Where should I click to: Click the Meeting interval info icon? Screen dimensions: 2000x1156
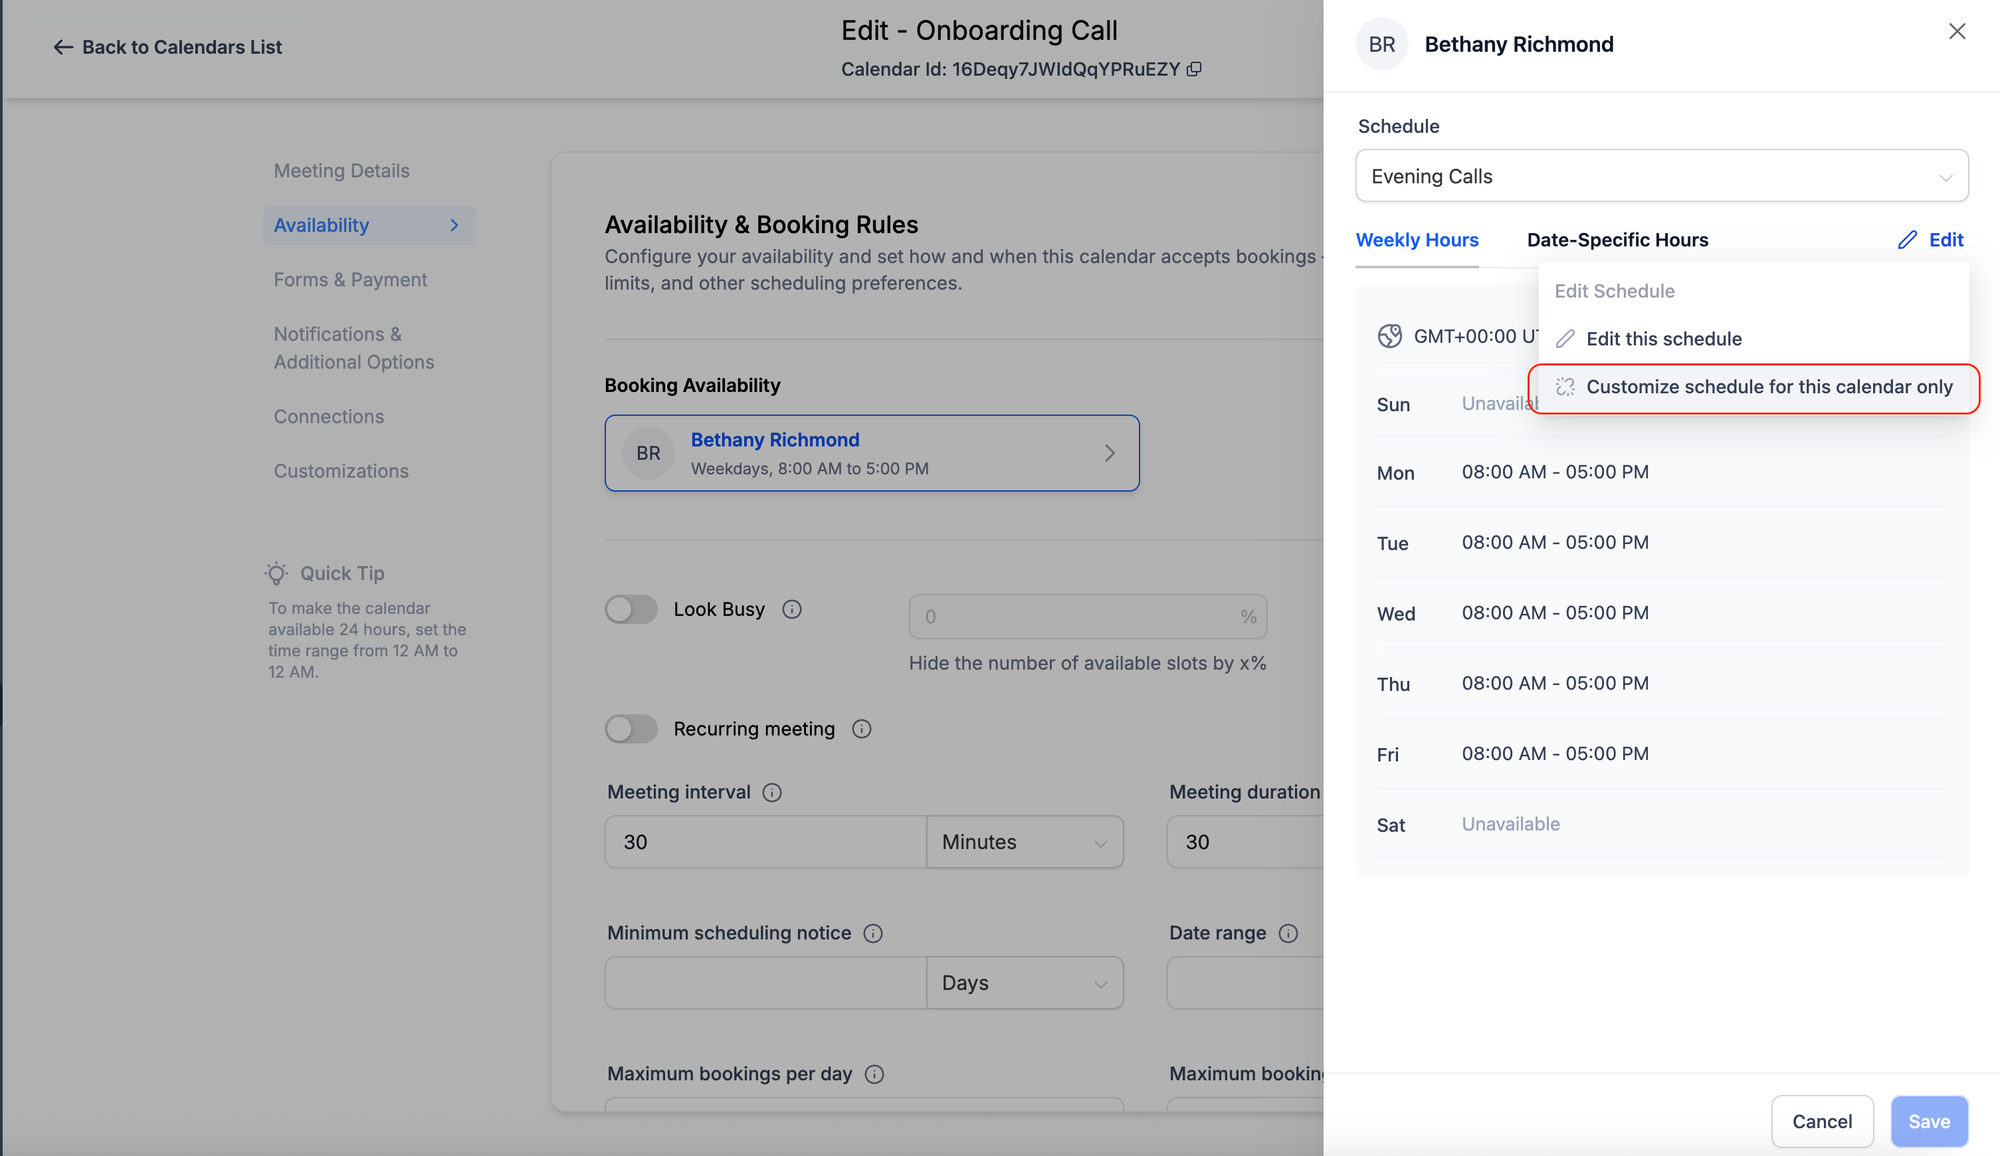(772, 792)
